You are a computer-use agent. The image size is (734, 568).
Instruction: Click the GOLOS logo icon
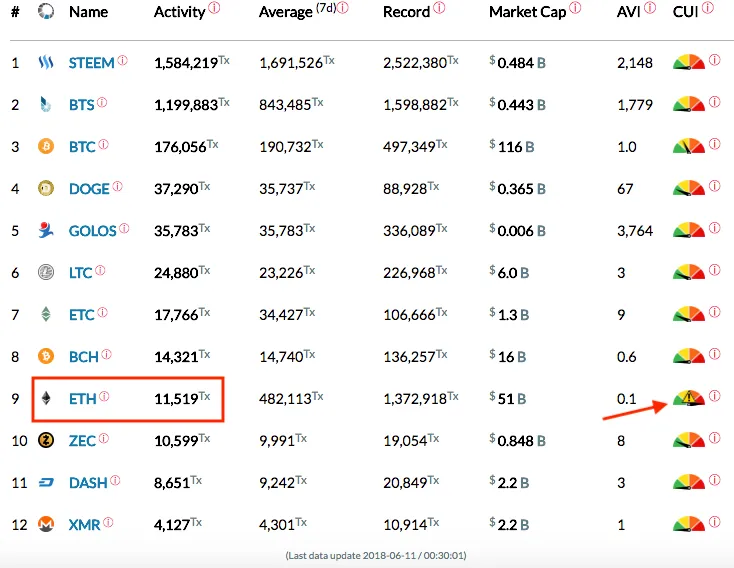46,230
